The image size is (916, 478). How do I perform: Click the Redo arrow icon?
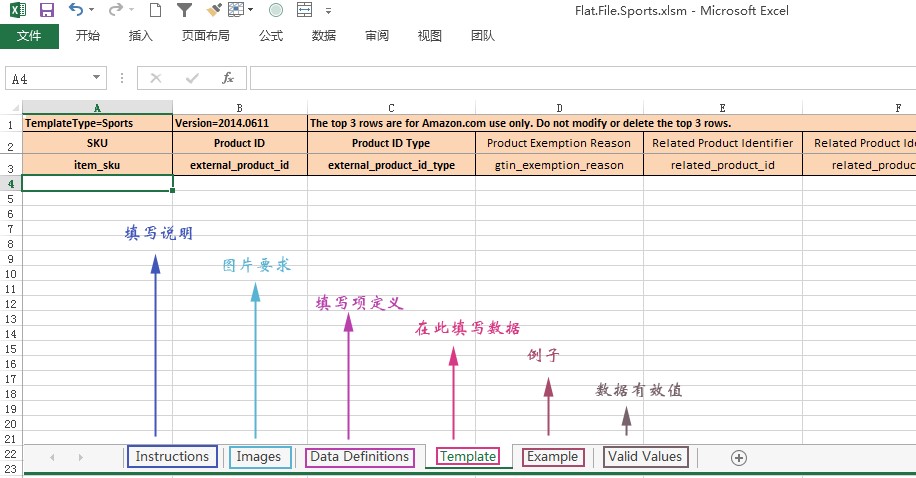[x=115, y=11]
